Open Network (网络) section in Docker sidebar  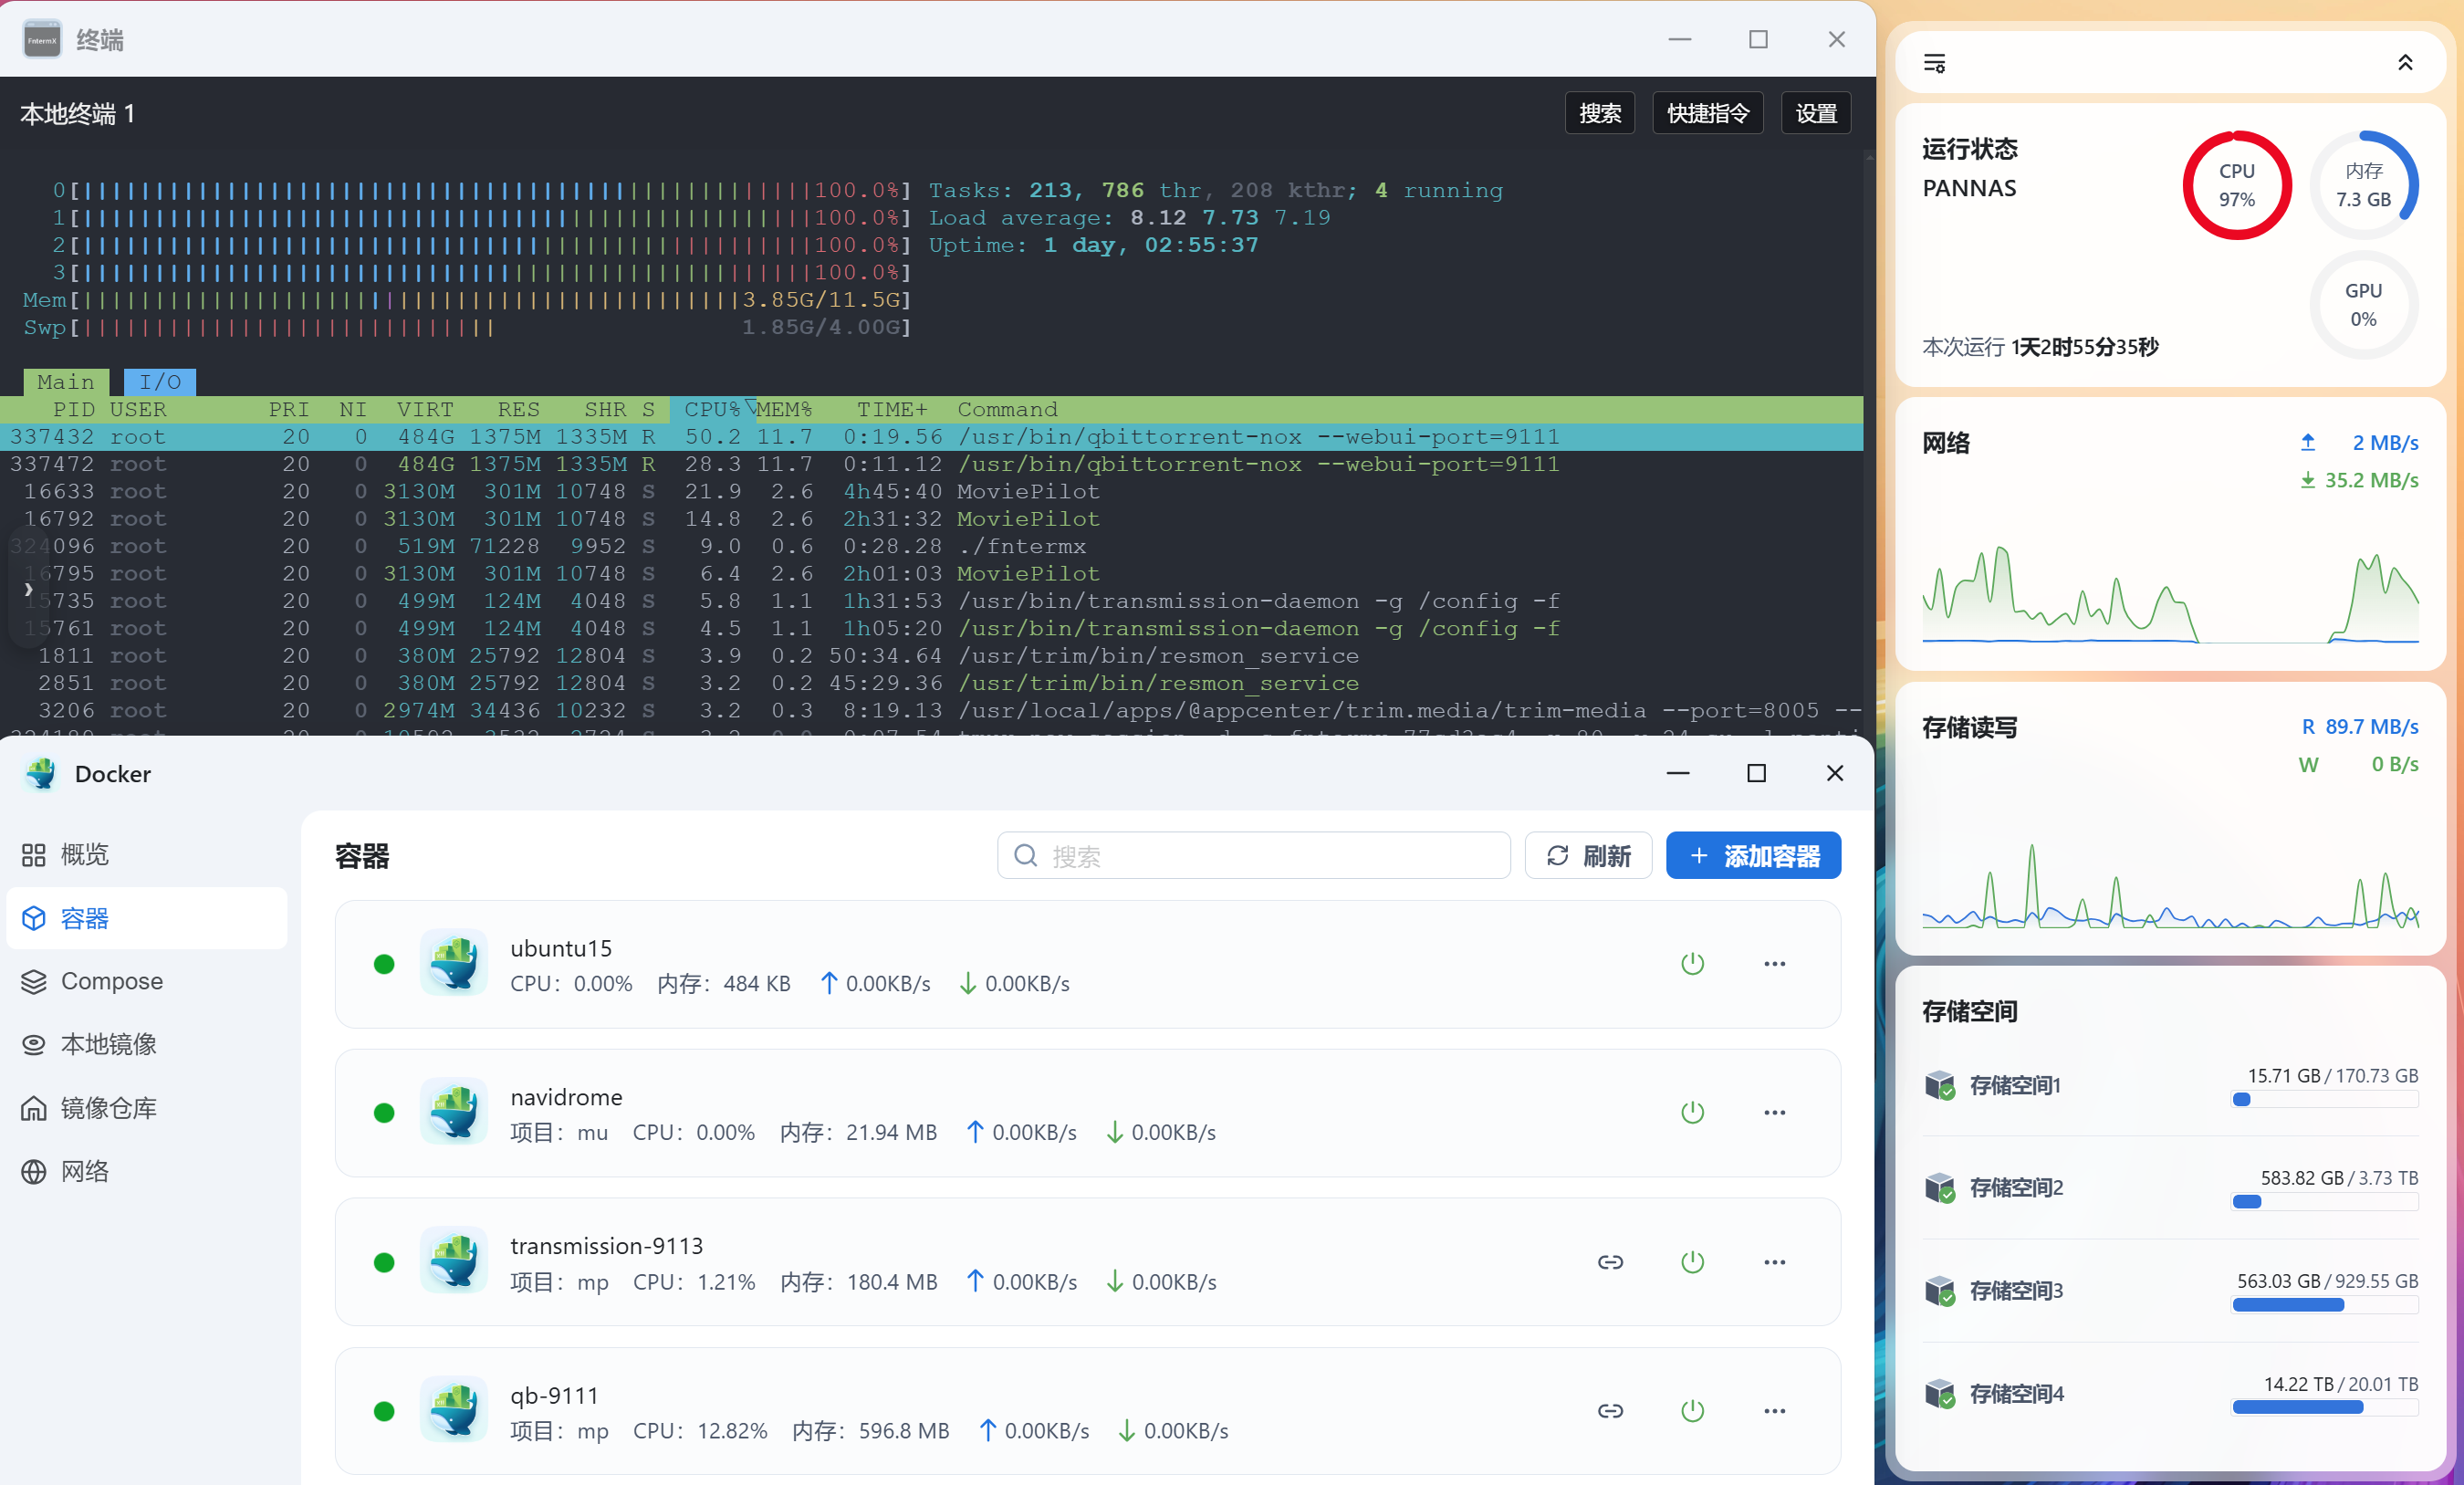84,1171
